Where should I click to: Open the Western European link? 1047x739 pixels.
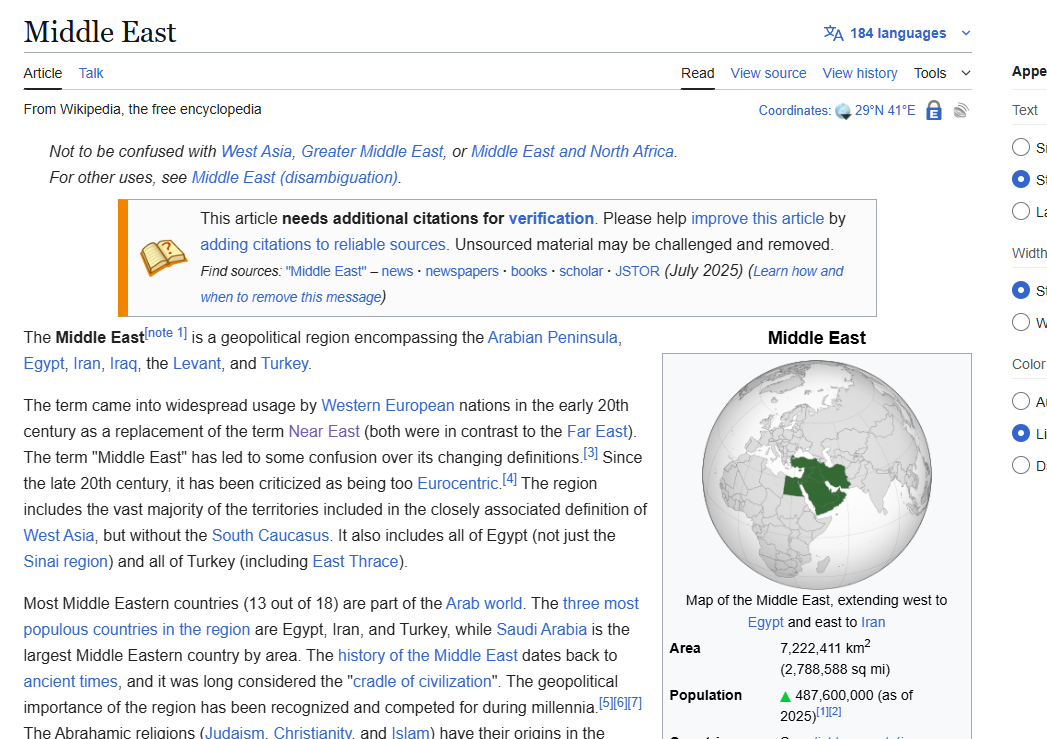(x=387, y=405)
